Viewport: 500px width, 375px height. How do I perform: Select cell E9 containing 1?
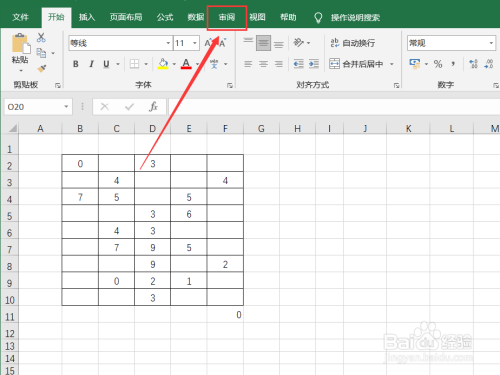click(x=189, y=281)
